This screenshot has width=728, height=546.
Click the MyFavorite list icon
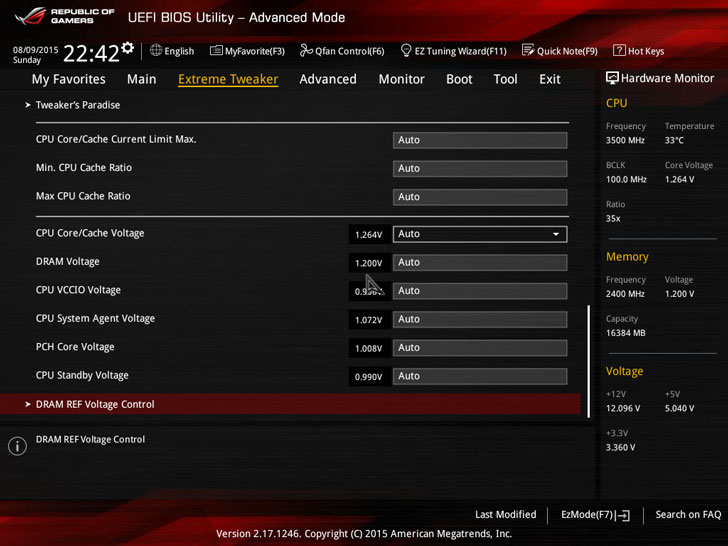[216, 50]
